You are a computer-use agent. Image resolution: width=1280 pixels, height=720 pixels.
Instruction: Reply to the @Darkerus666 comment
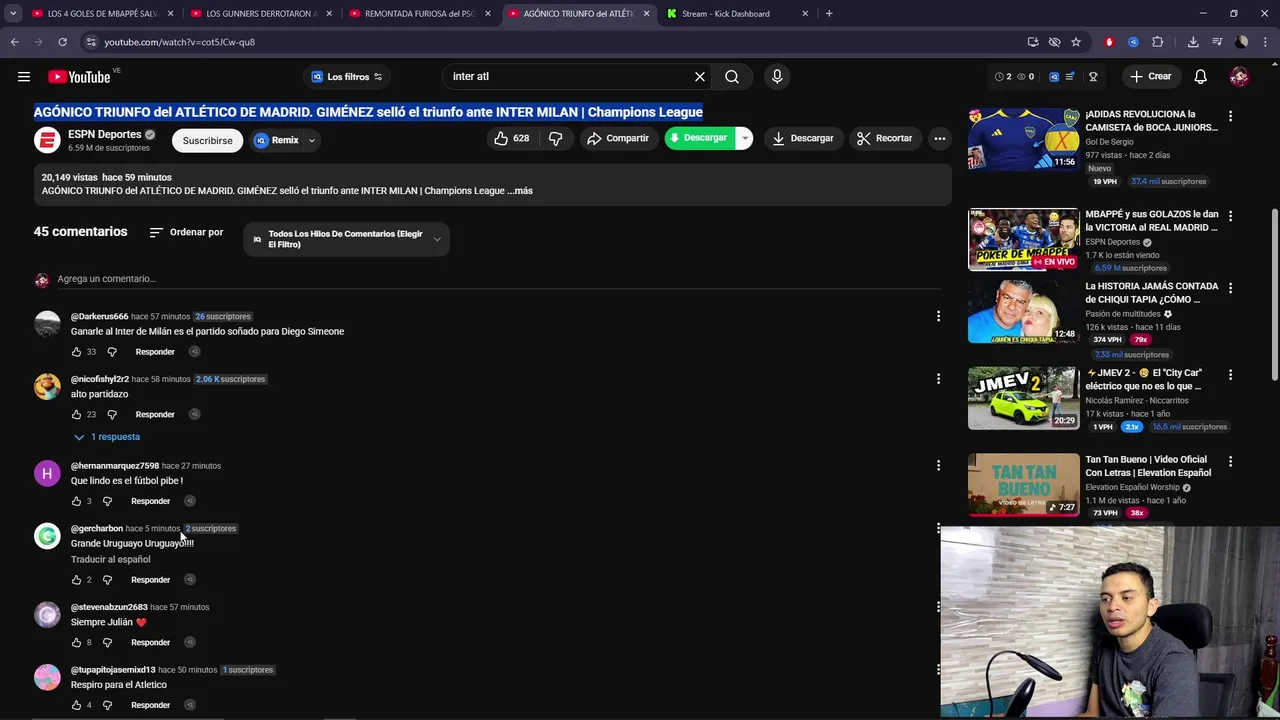(155, 352)
